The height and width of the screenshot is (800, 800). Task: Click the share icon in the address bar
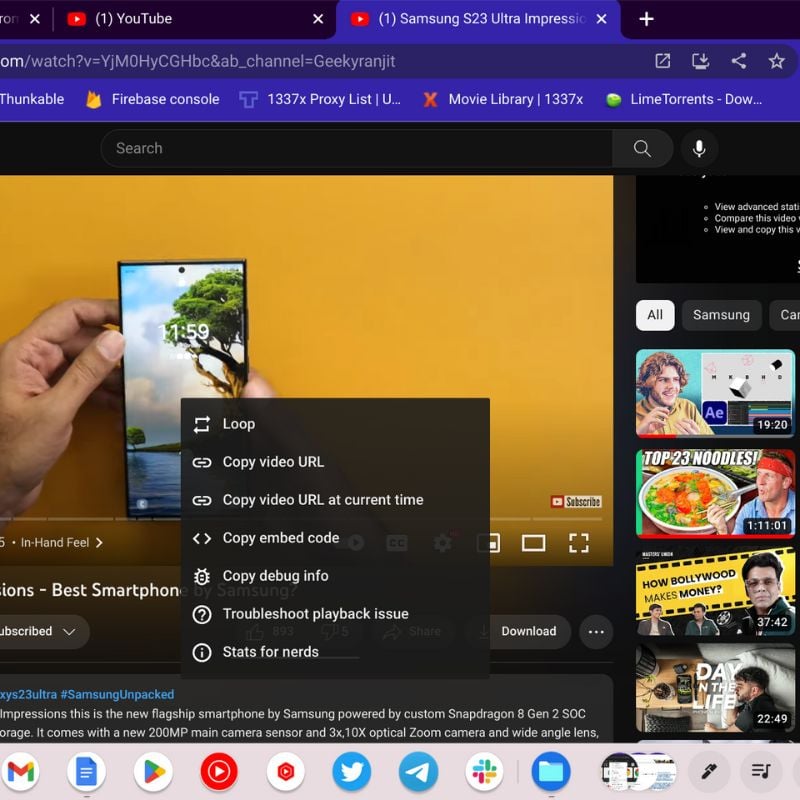point(739,61)
